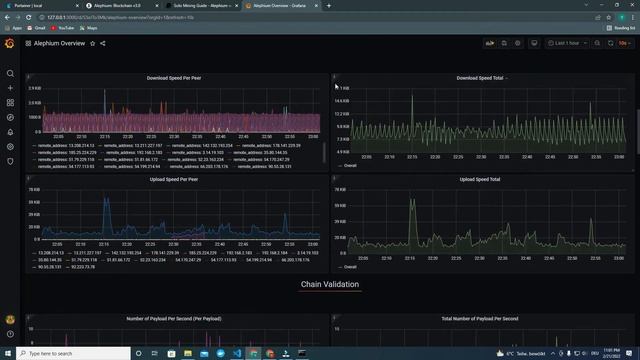Image resolution: width=640 pixels, height=360 pixels.
Task: Open dashboard settings gear in the toolbar
Action: point(518,43)
